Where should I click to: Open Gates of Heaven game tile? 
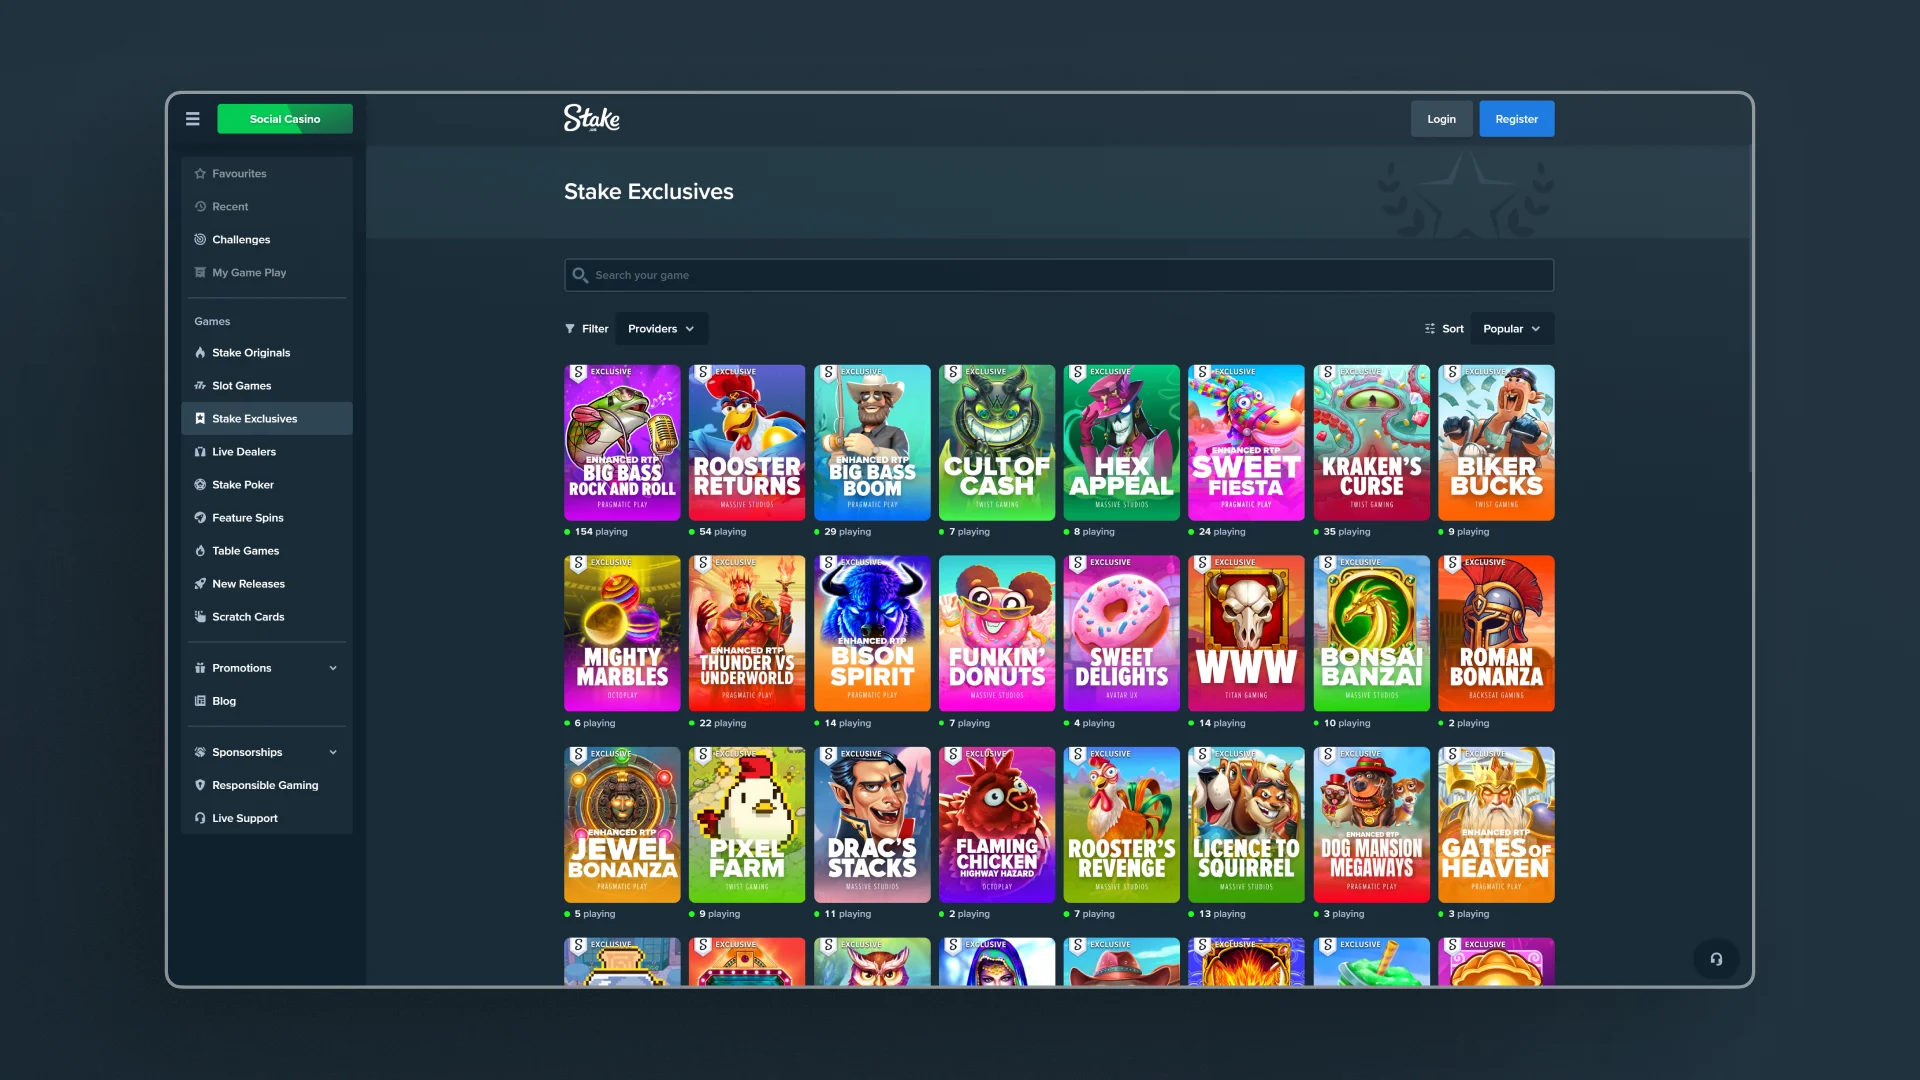[x=1496, y=825]
